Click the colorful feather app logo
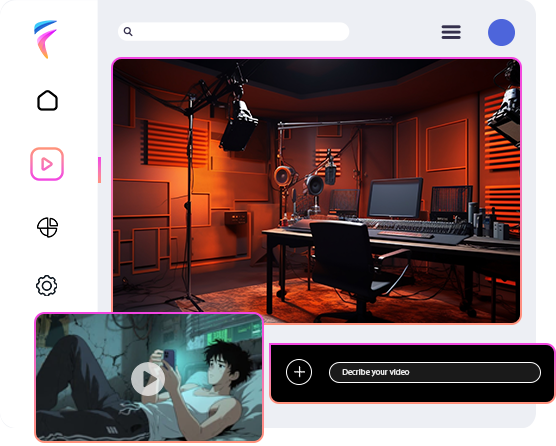Screen dimensions: 556x446 pyautogui.click(x=45, y=39)
